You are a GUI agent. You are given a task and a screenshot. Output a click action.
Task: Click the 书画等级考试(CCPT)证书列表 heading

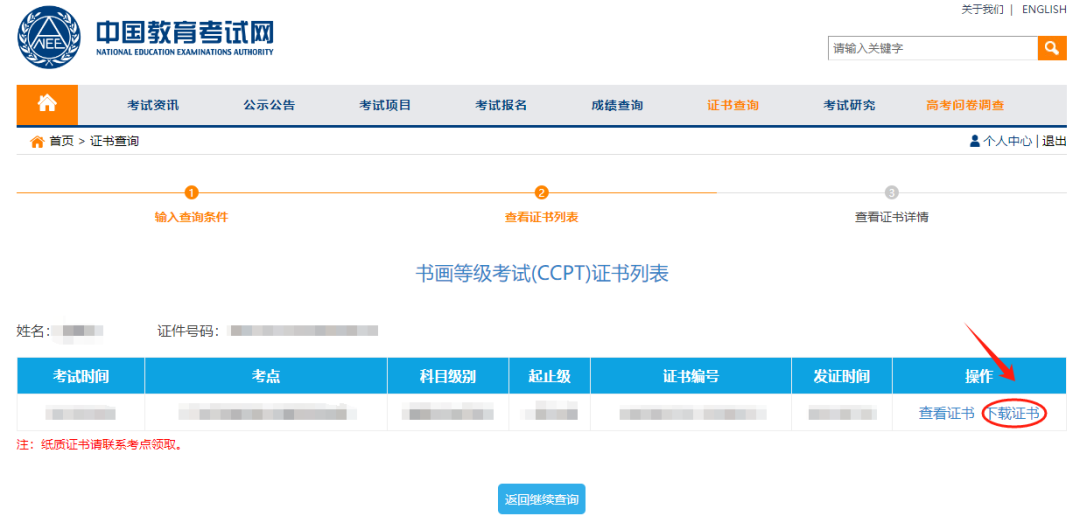pyautogui.click(x=542, y=274)
